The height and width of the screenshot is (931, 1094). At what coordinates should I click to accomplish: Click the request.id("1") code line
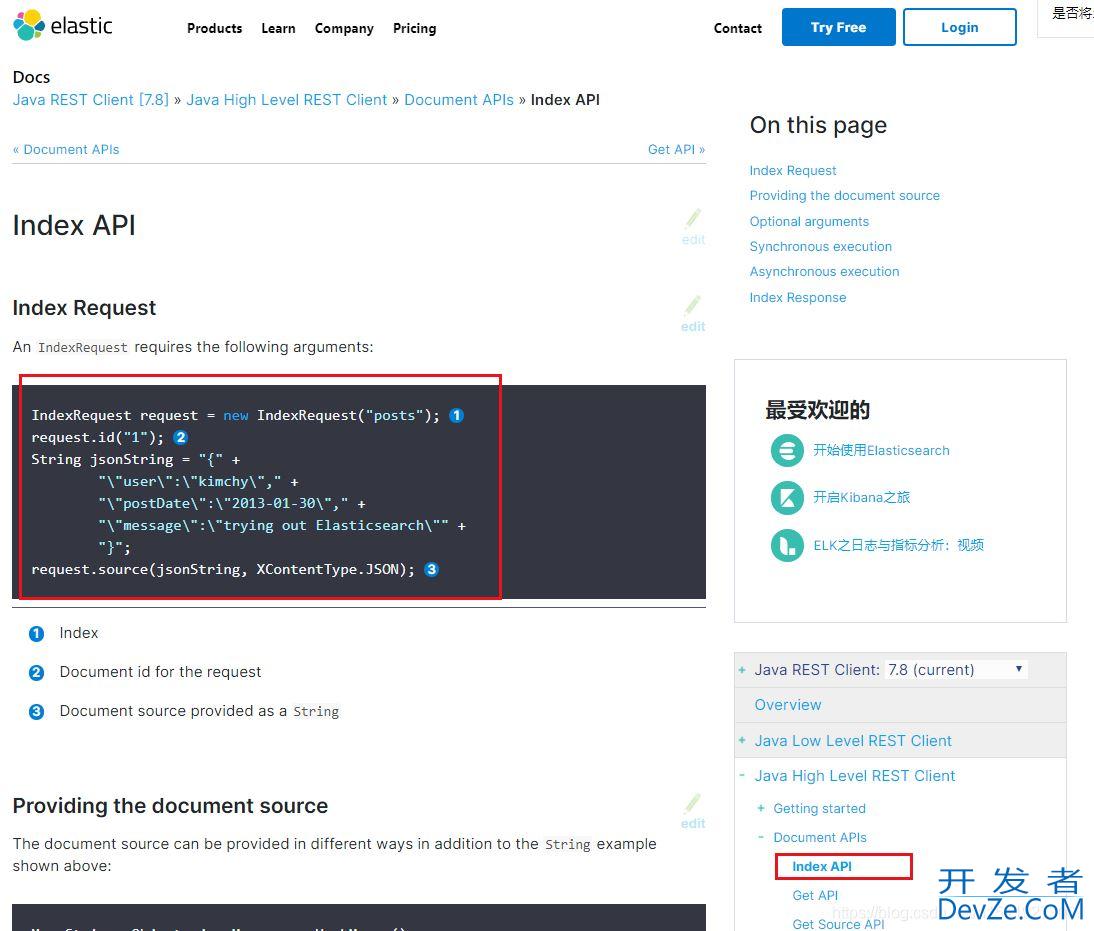point(98,438)
